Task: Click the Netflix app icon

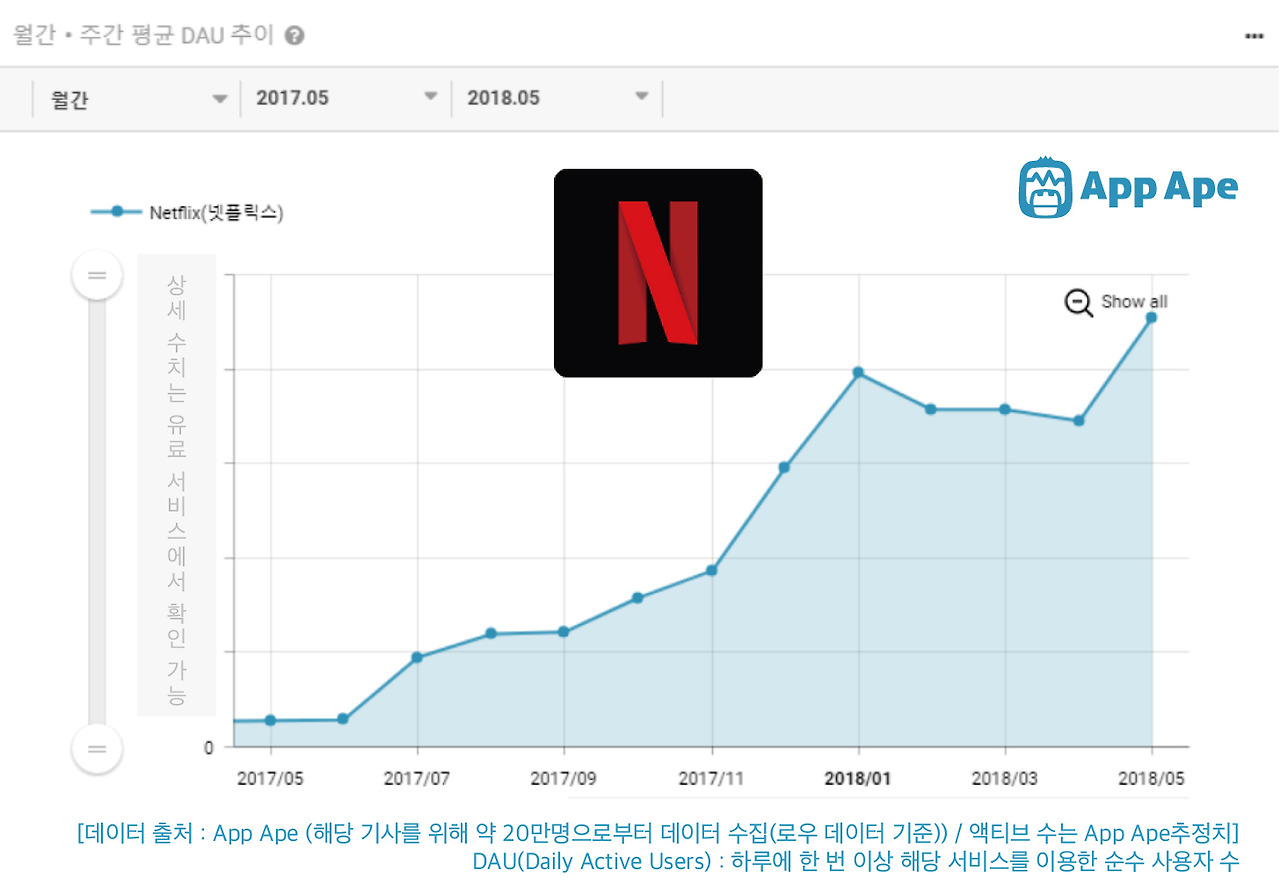Action: tap(658, 272)
